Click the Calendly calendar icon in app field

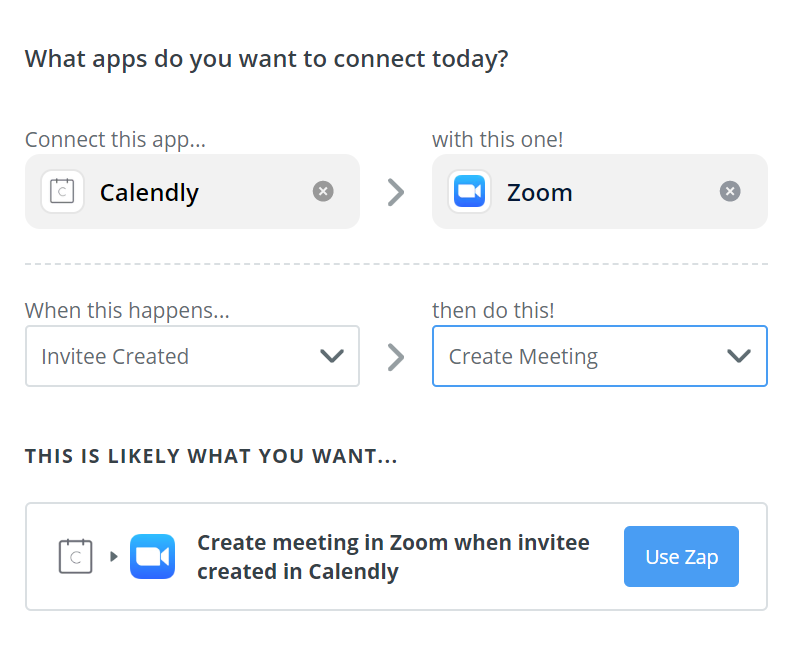click(62, 191)
